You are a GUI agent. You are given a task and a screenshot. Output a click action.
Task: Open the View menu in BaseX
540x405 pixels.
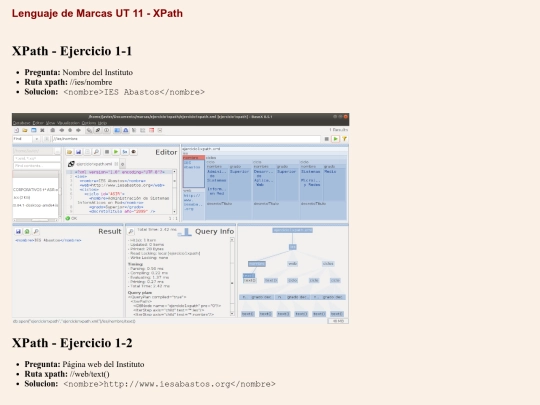[x=50, y=123]
